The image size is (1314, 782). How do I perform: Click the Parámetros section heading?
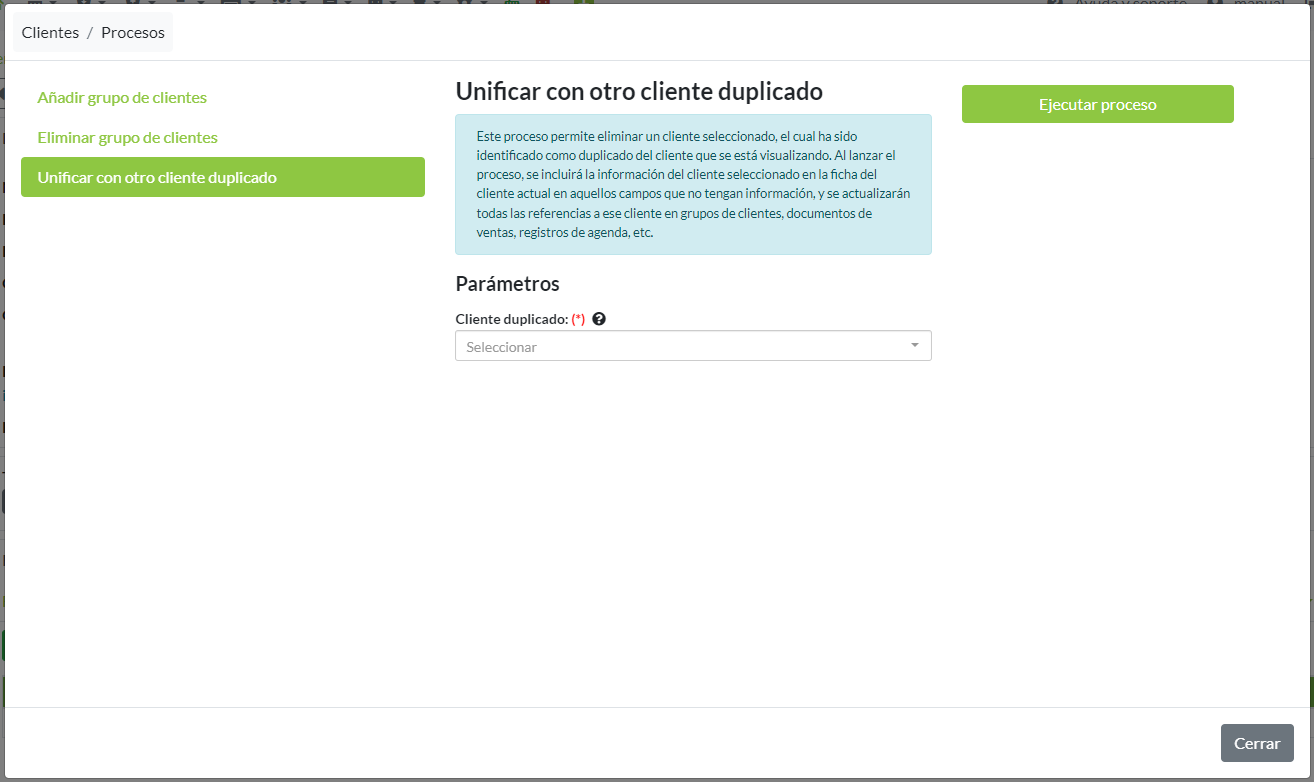[507, 284]
